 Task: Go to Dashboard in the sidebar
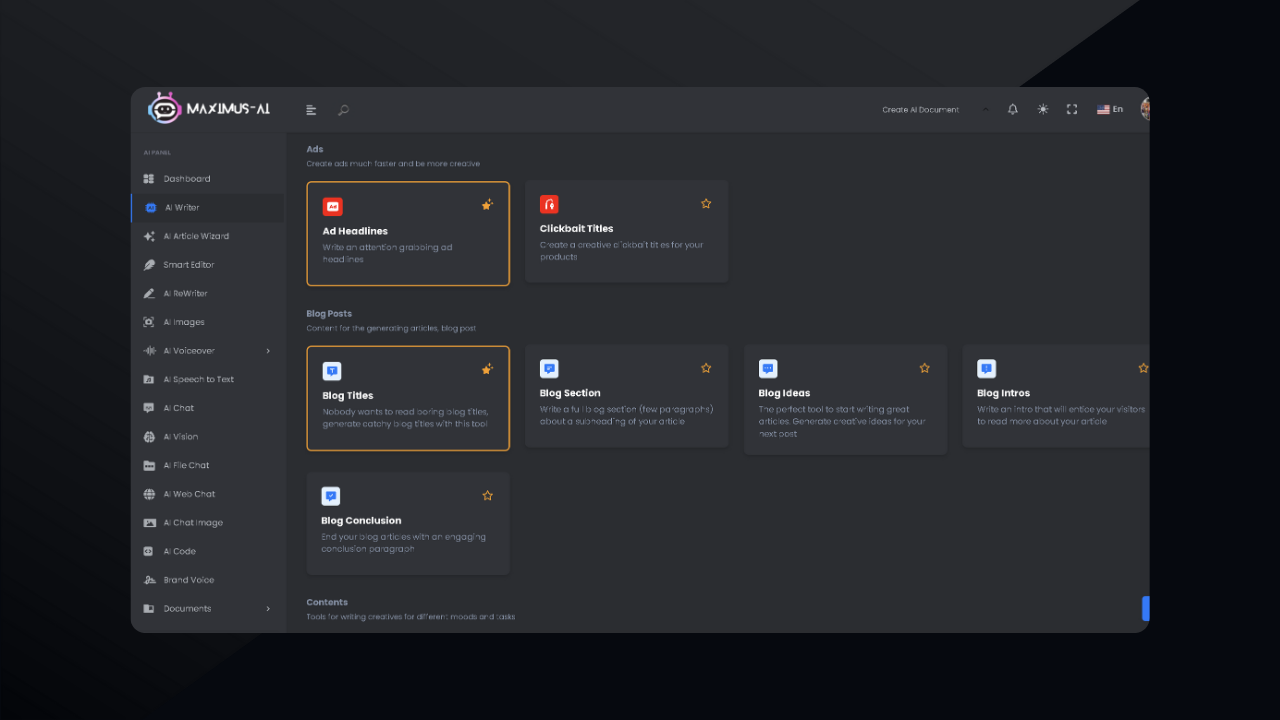187,179
